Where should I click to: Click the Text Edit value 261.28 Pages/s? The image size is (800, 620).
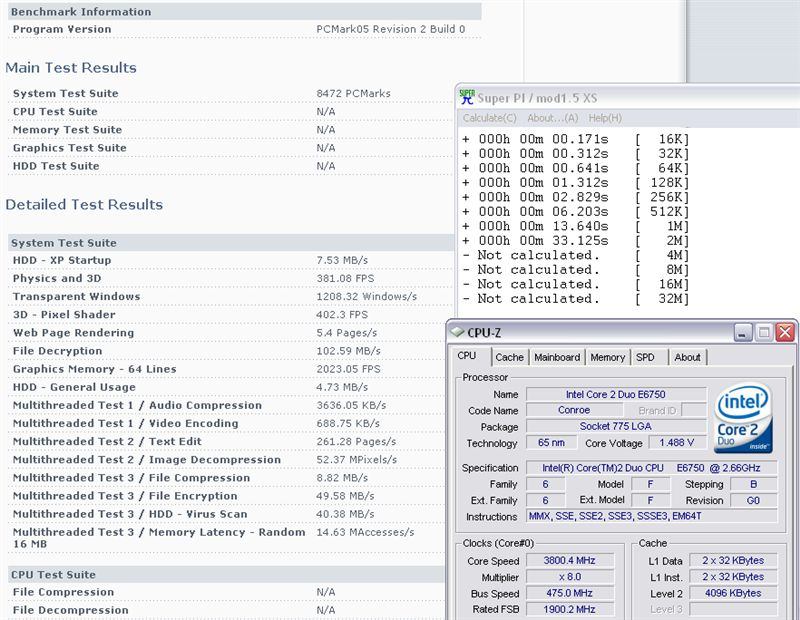pos(356,441)
